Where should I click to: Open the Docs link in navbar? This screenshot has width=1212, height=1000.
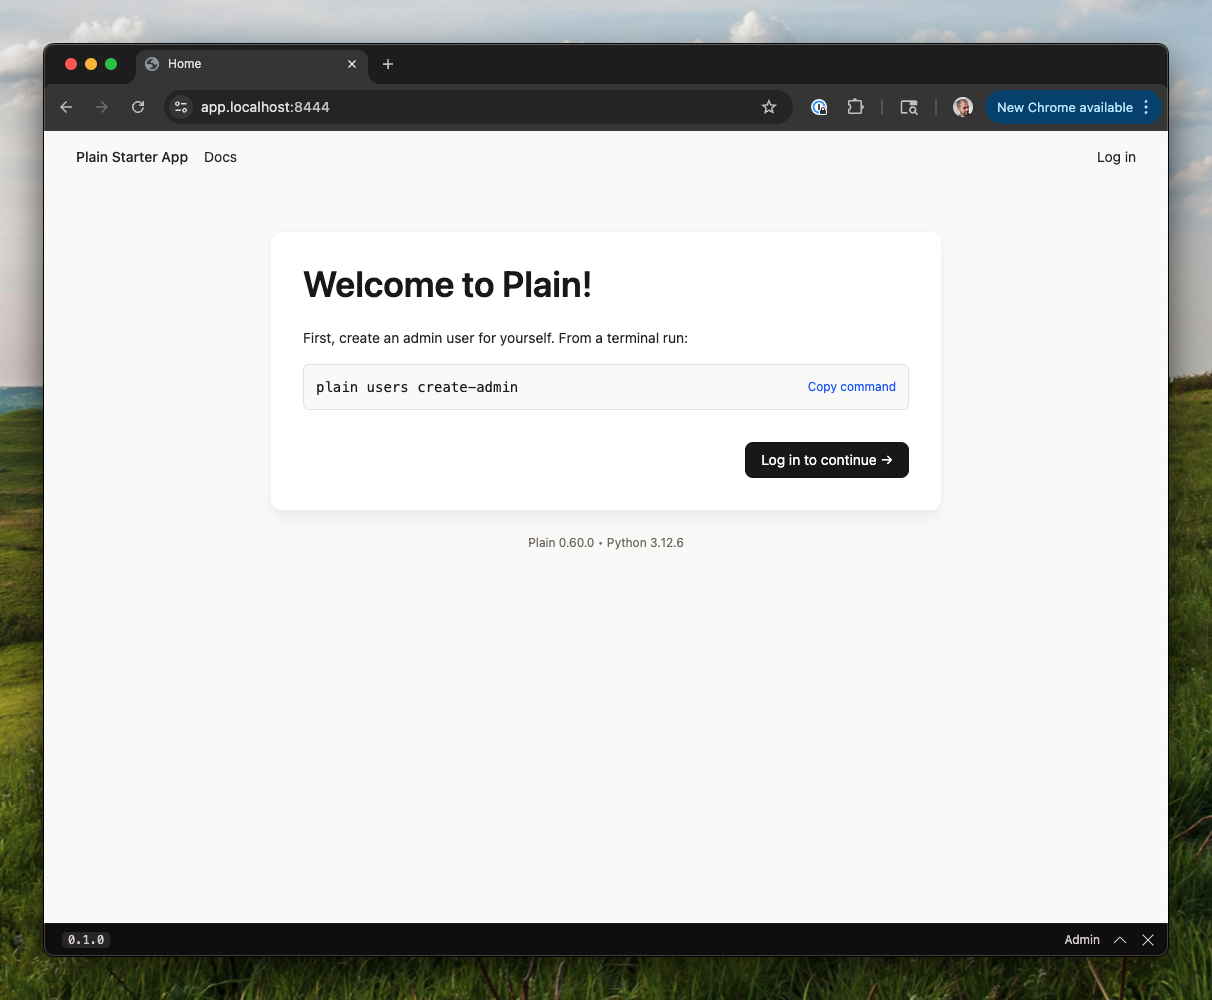click(x=220, y=157)
